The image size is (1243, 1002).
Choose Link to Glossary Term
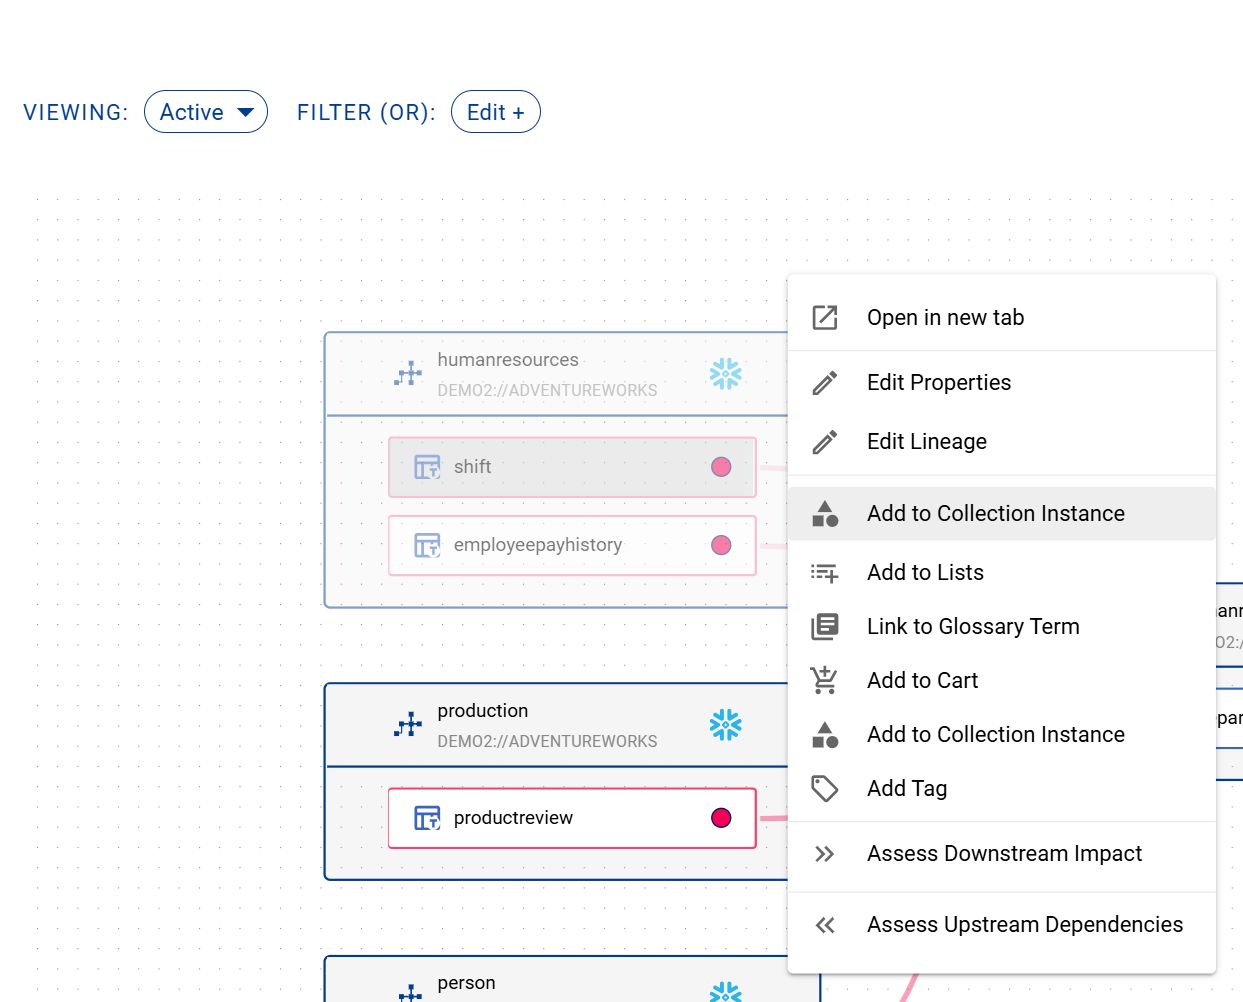[972, 627]
